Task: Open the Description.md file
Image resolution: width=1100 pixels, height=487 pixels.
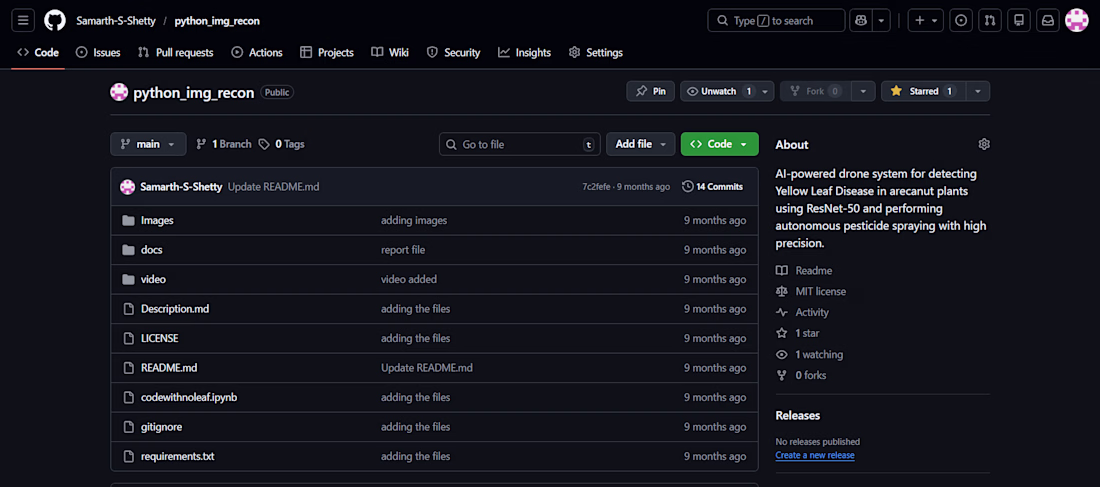Action: [x=175, y=309]
